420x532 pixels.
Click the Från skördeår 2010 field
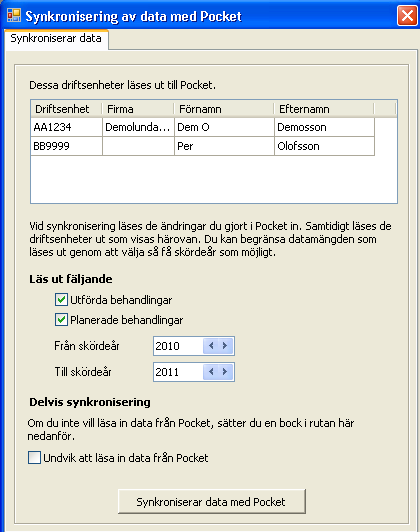click(178, 346)
